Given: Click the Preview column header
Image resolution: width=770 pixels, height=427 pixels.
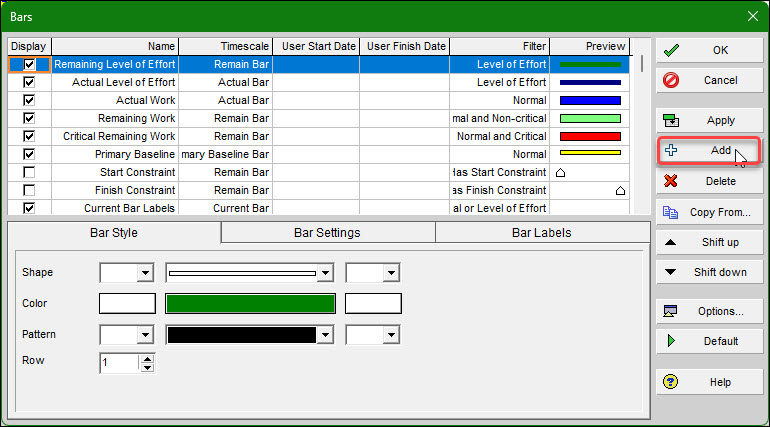Looking at the screenshot, I should (x=590, y=46).
